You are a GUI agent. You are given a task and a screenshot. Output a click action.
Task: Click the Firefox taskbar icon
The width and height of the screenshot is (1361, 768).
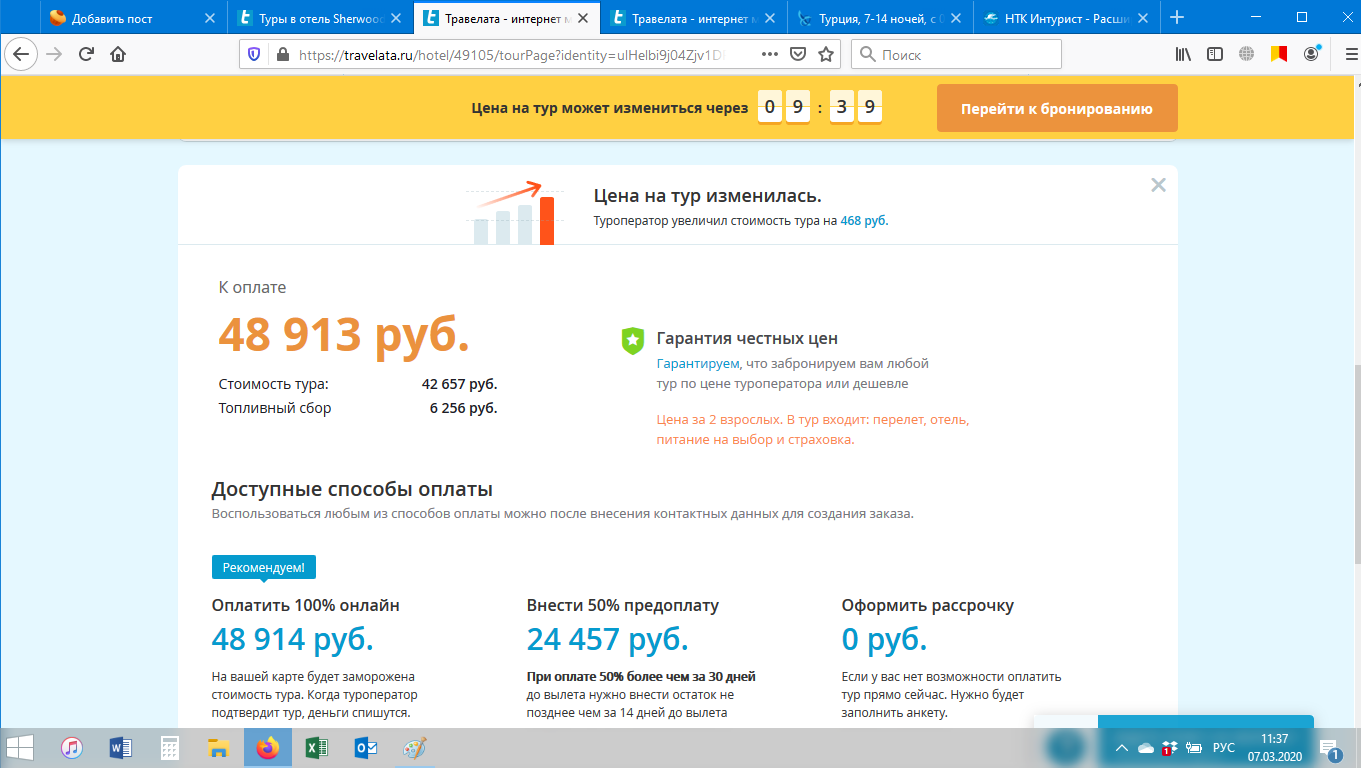(x=267, y=747)
